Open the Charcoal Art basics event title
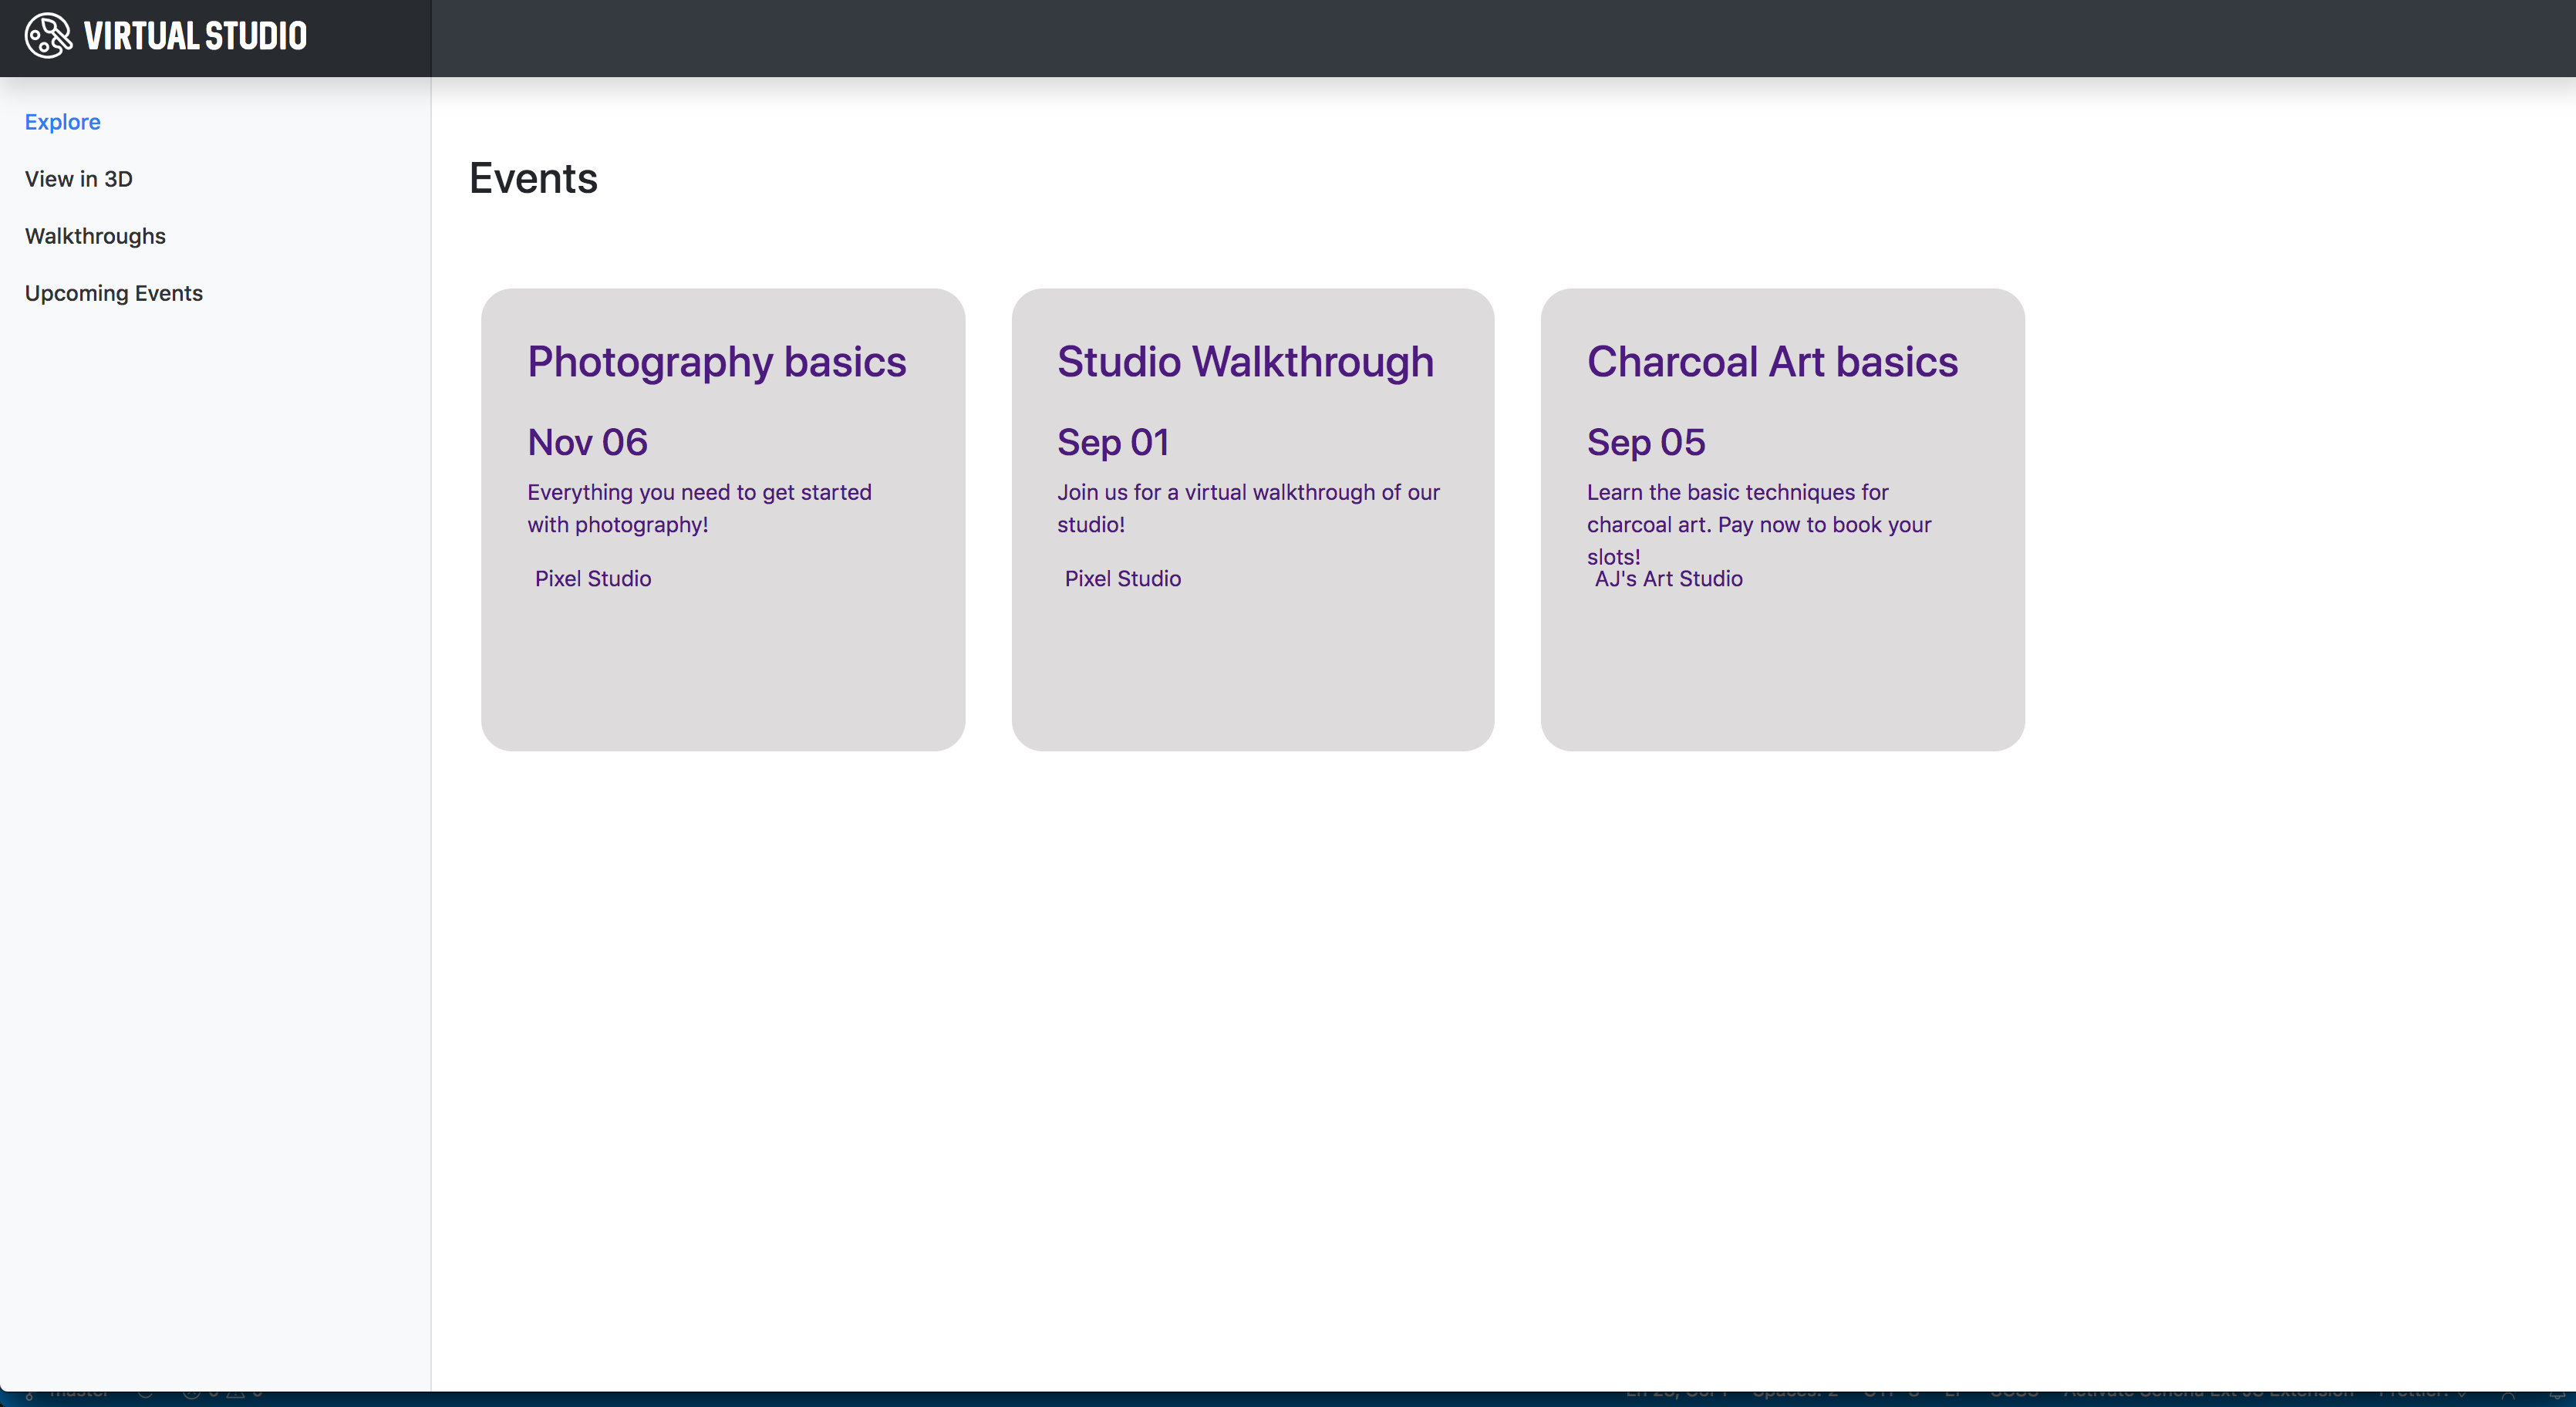2576x1407 pixels. pos(1772,362)
